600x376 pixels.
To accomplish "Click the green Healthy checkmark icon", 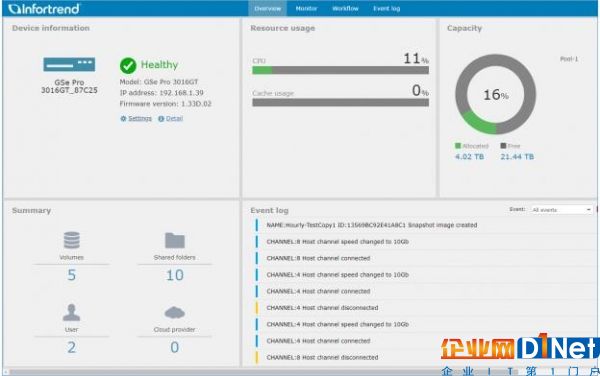I will [128, 66].
